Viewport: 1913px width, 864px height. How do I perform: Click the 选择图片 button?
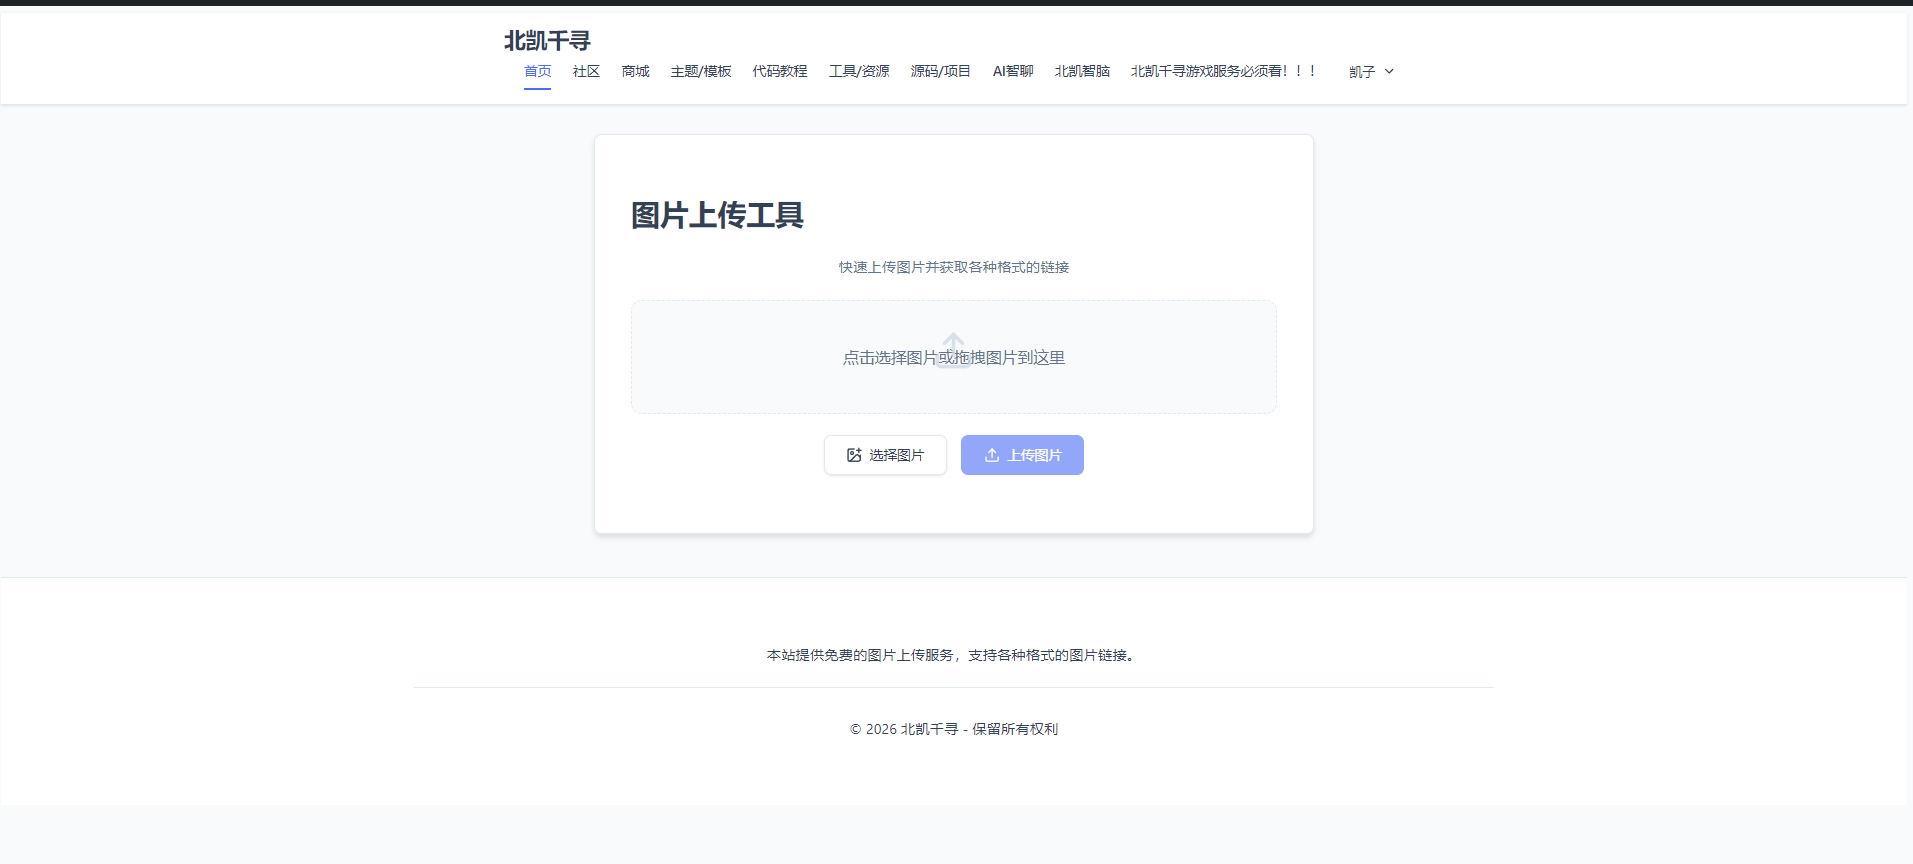point(885,455)
